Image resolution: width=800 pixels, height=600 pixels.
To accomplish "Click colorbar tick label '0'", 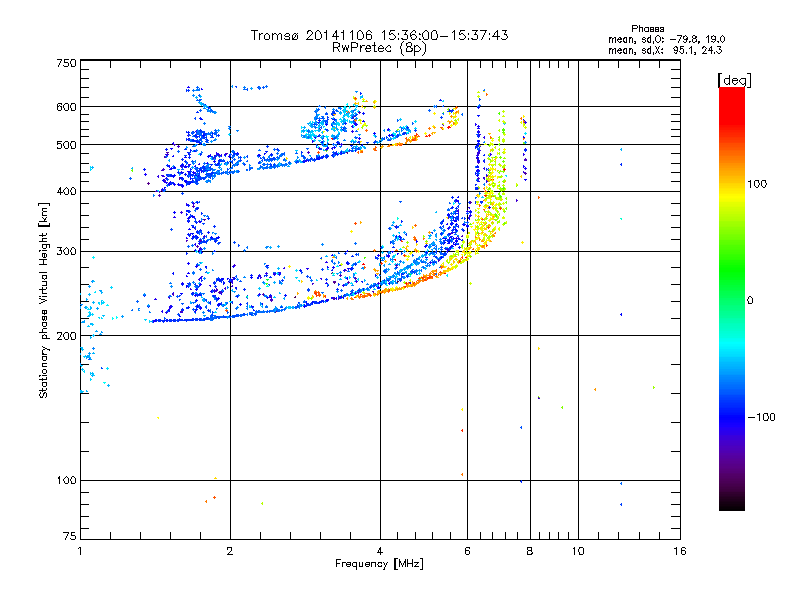I will click(750, 301).
